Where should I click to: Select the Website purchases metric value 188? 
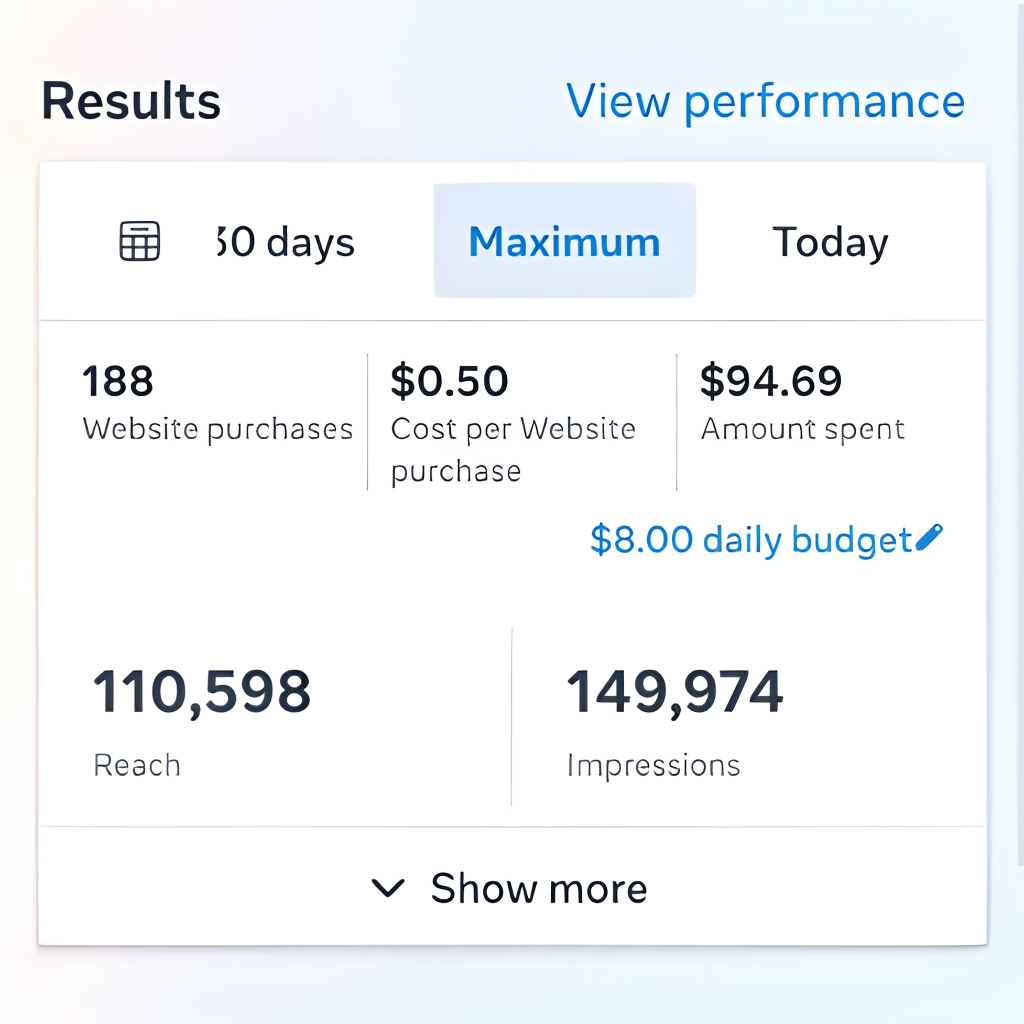(117, 381)
